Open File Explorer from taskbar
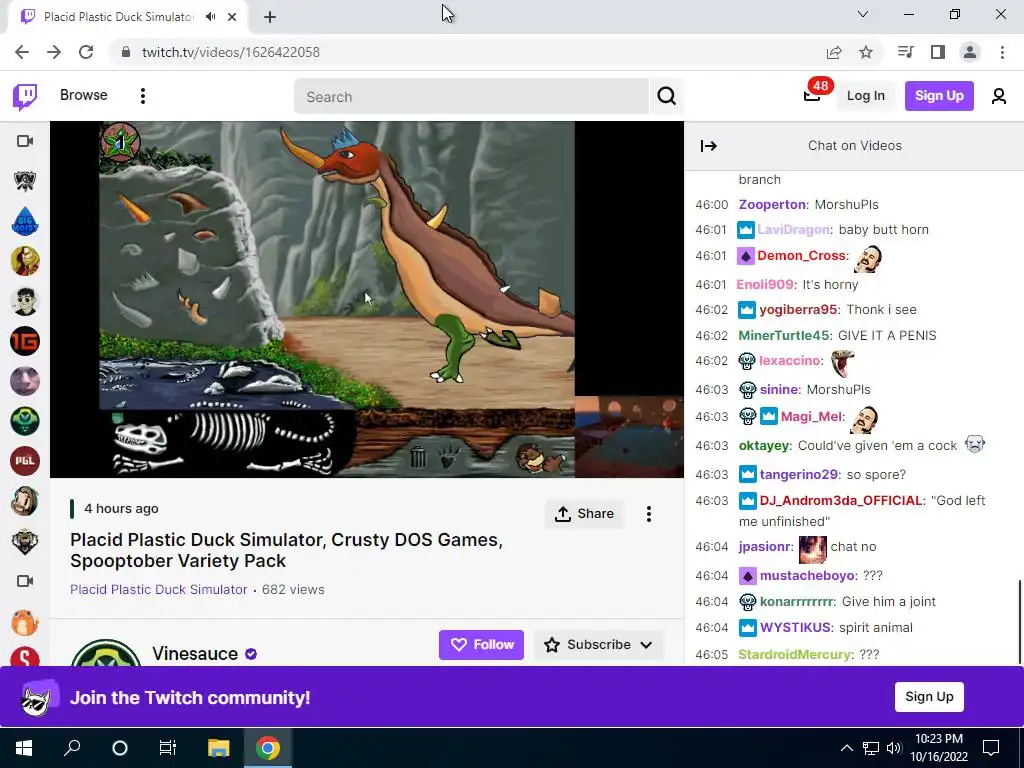 point(219,747)
